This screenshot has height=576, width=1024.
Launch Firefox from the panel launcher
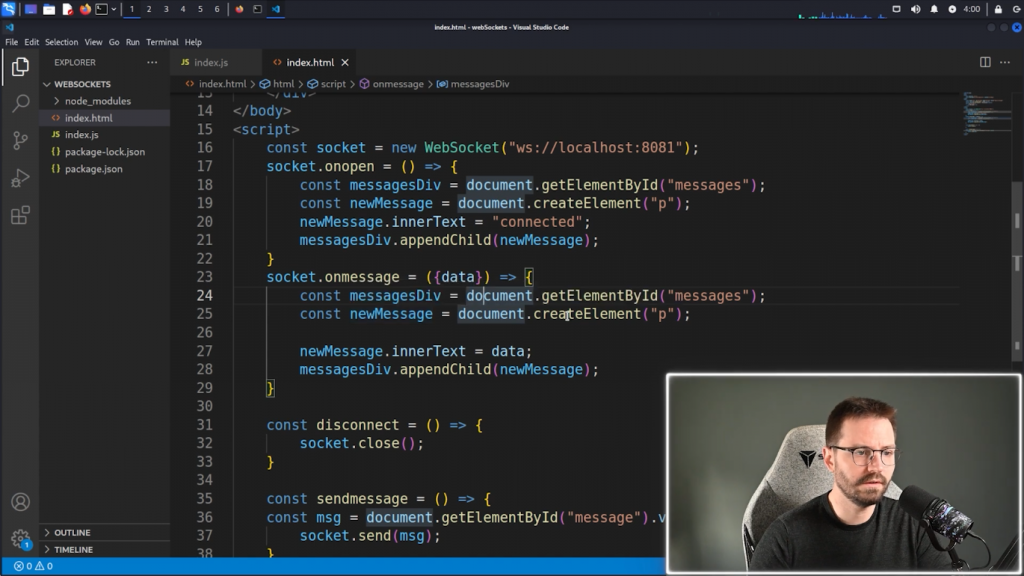[x=85, y=9]
